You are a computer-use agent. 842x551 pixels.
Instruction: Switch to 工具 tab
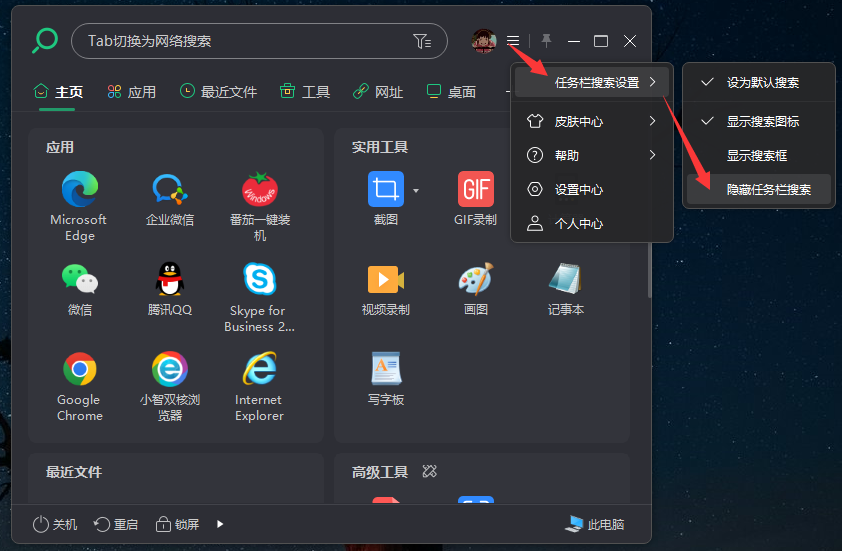pyautogui.click(x=304, y=92)
